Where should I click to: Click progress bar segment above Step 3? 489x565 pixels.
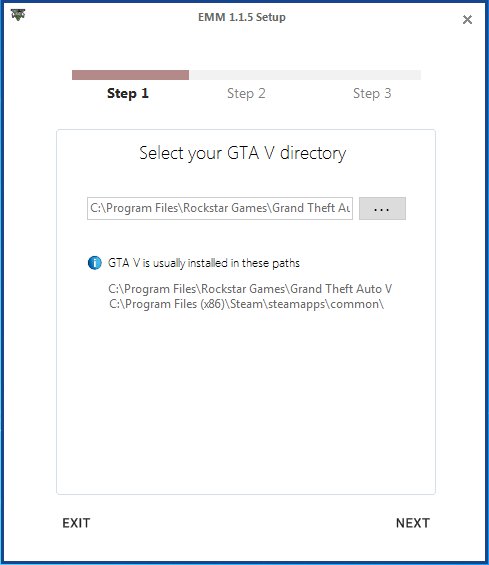[x=363, y=75]
